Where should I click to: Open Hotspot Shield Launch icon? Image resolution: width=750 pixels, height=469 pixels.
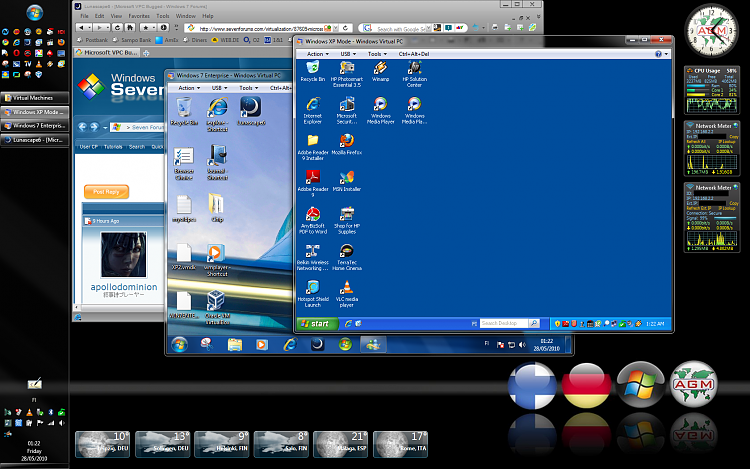(x=312, y=294)
